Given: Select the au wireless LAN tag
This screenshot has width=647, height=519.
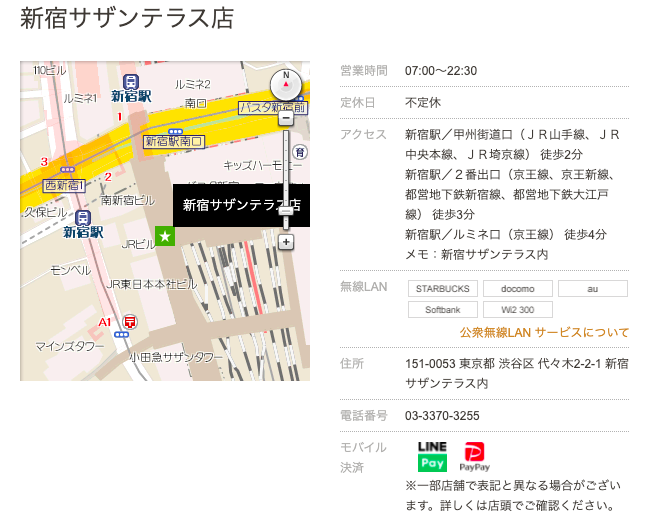Looking at the screenshot, I should click(x=592, y=289).
